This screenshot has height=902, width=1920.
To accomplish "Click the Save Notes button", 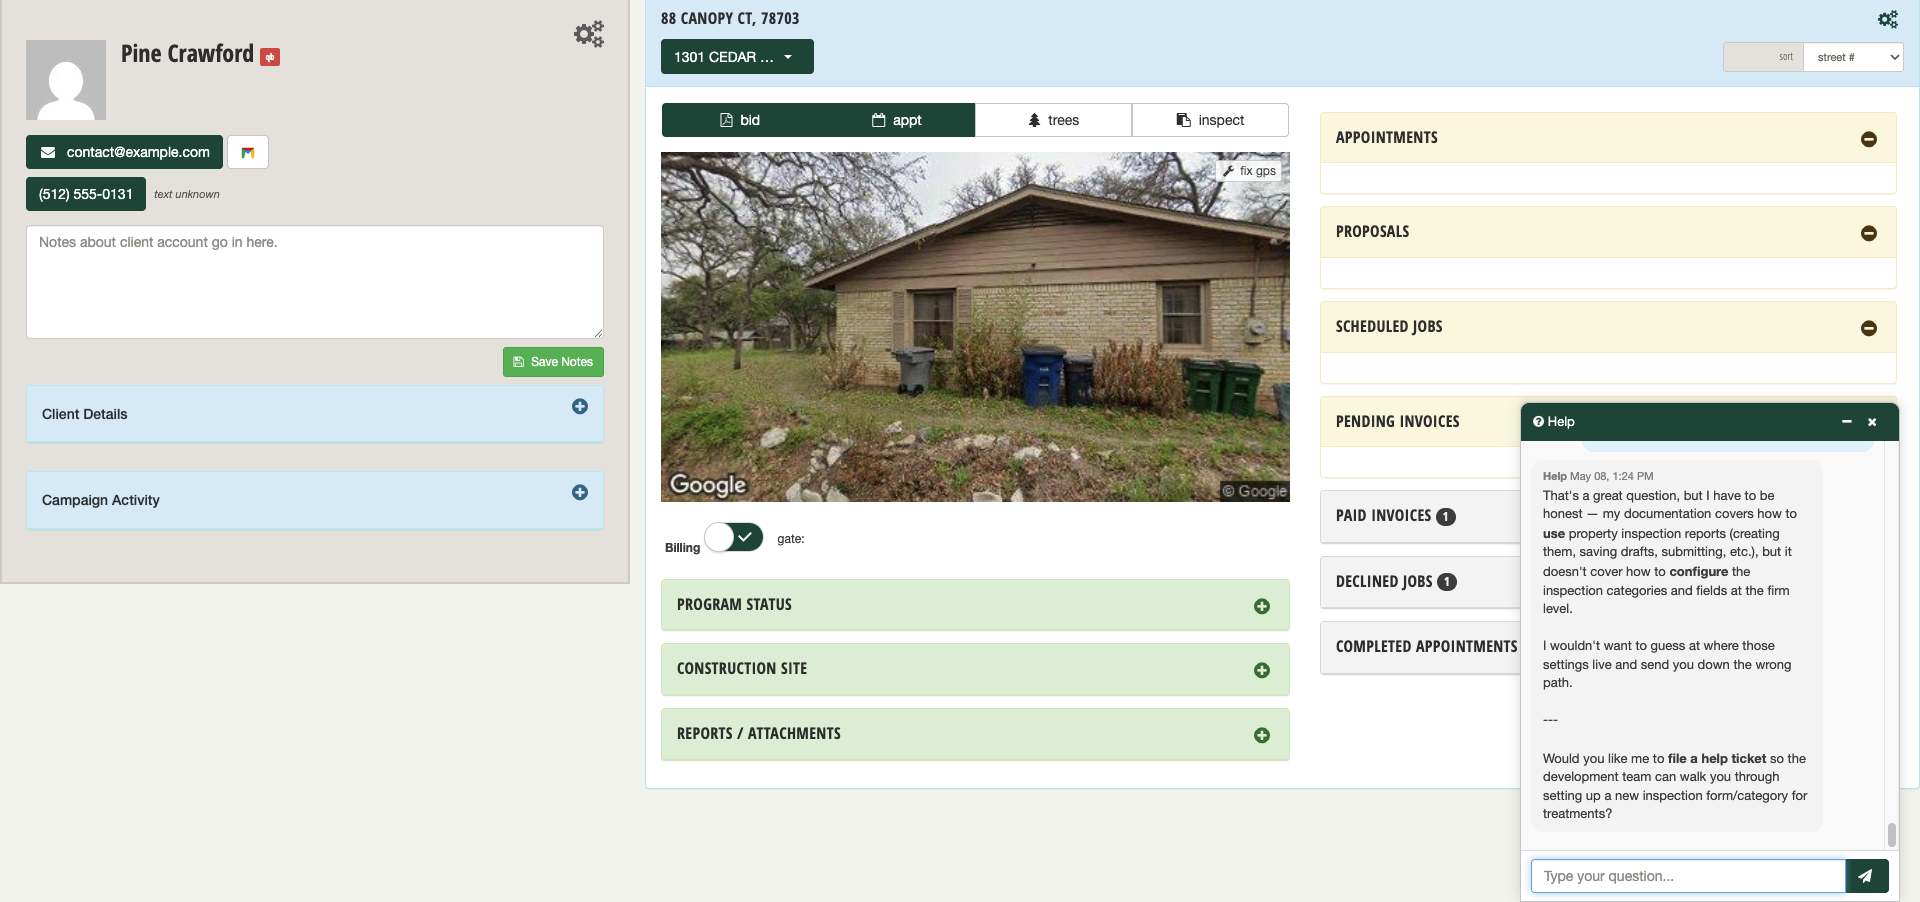I will [553, 362].
